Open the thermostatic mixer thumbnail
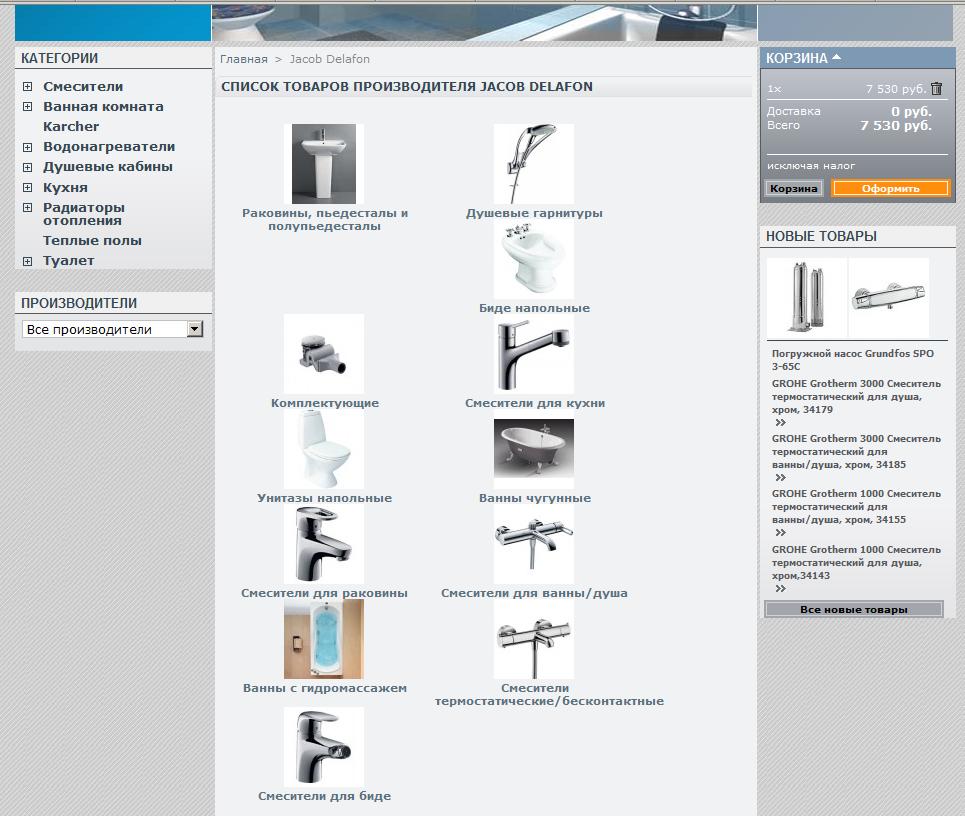Screen dimensions: 965x816 click(534, 639)
